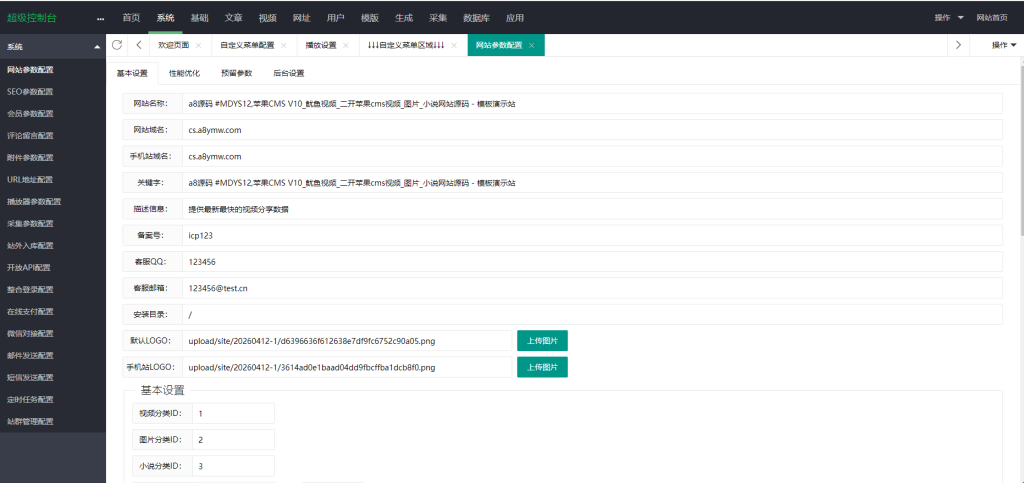This screenshot has height=483, width=1024.
Task: Close the 网站参数配置 tab
Action: (531, 46)
